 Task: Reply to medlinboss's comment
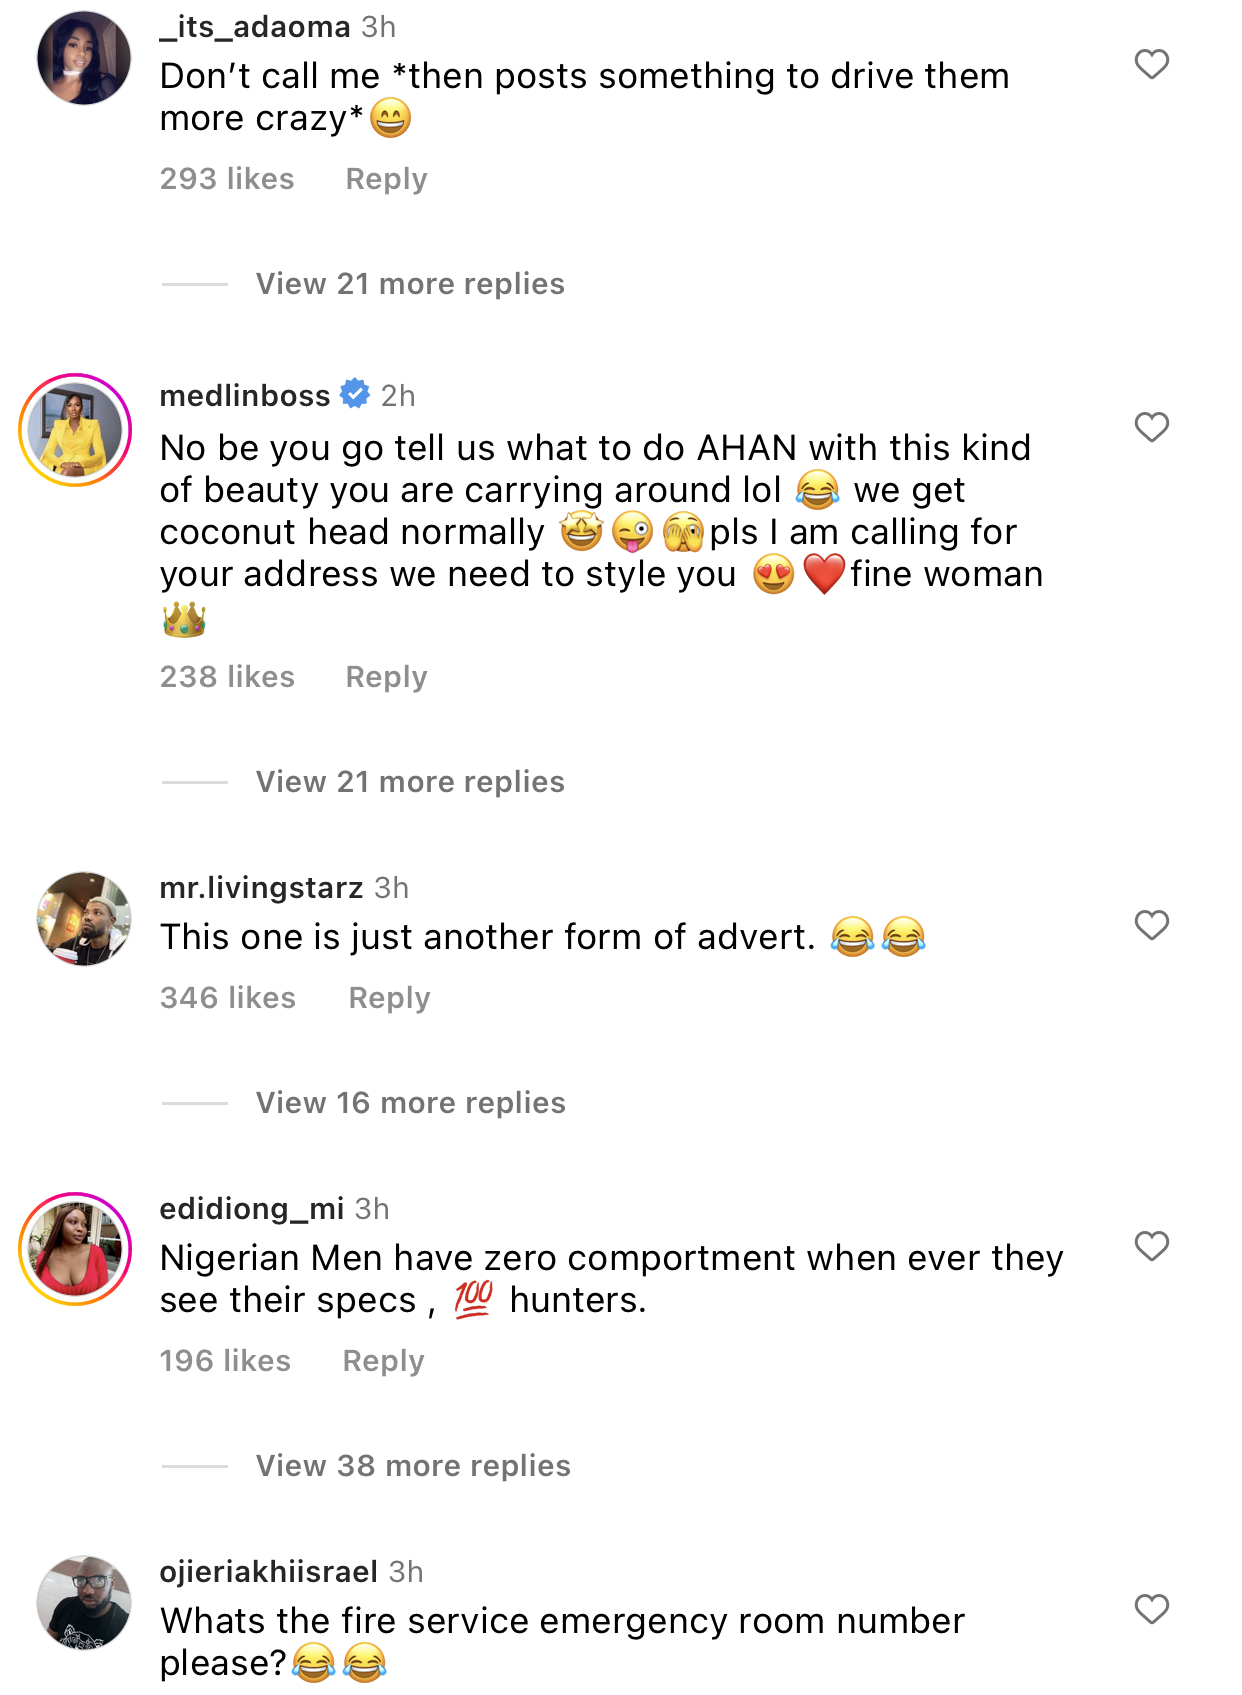tap(386, 677)
